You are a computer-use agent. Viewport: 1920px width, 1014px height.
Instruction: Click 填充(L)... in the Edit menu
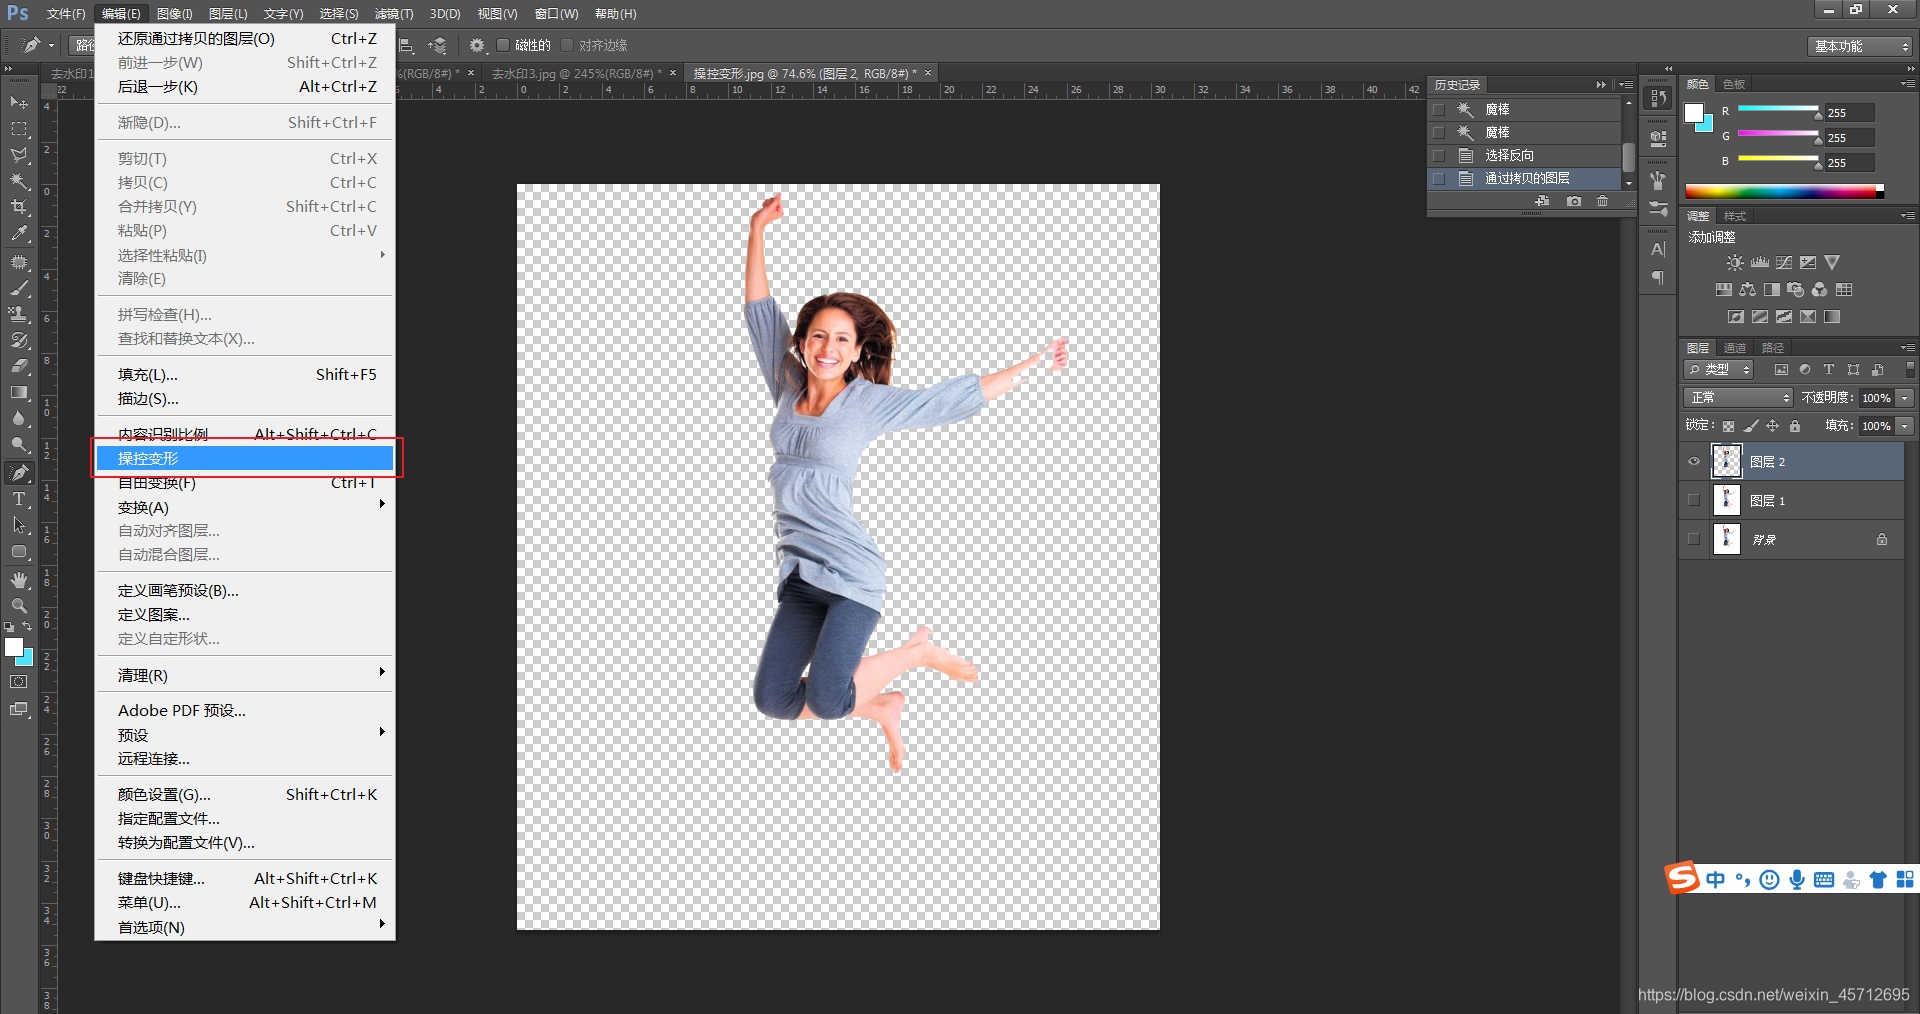[x=148, y=375]
